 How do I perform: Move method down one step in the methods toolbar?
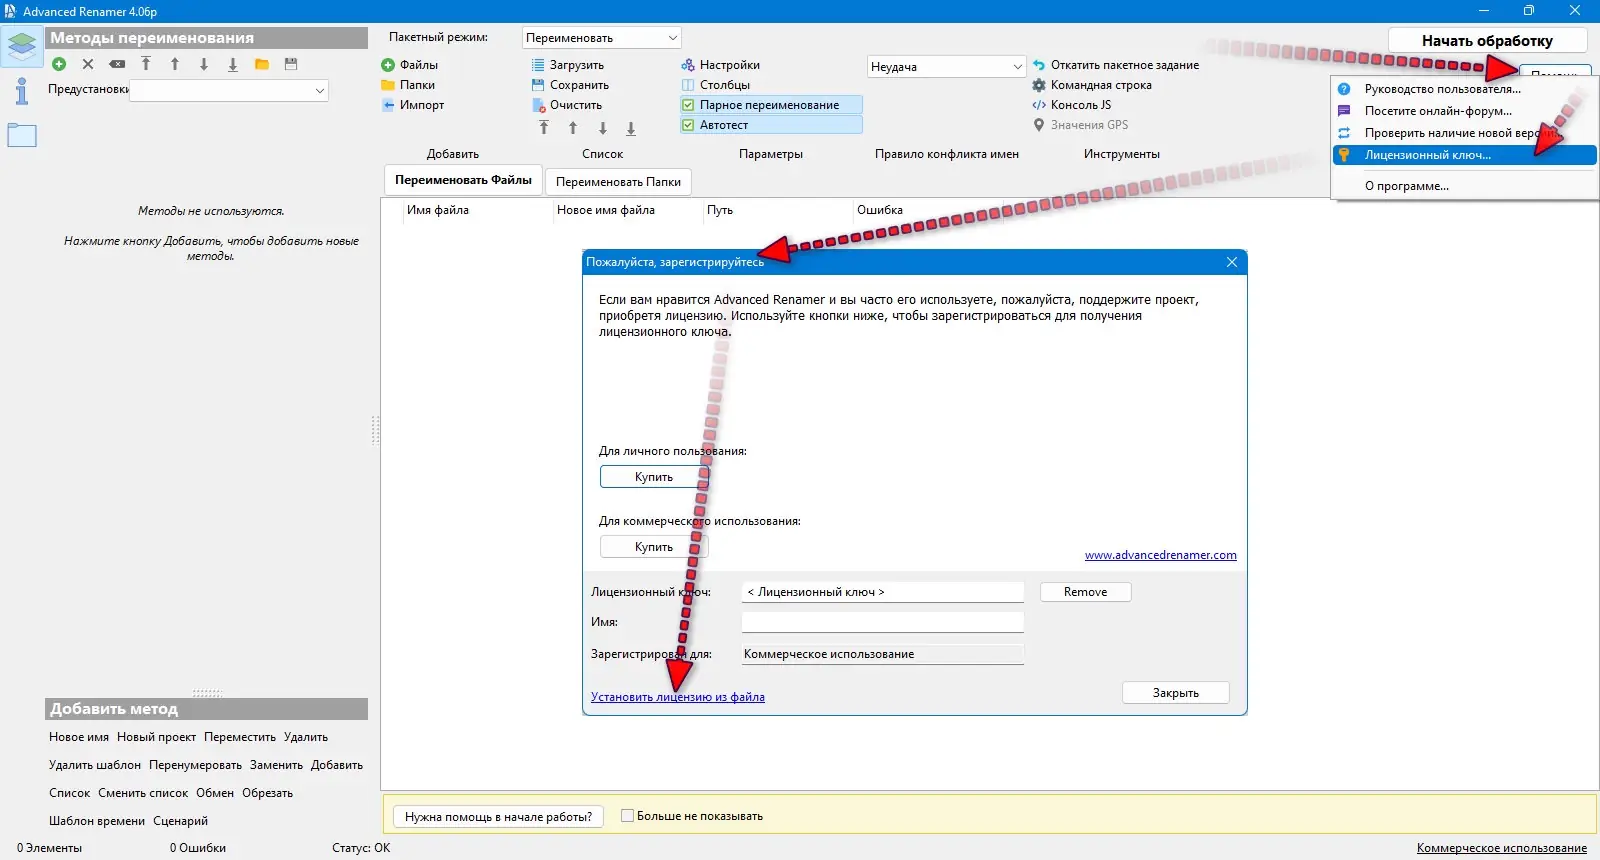tap(204, 64)
